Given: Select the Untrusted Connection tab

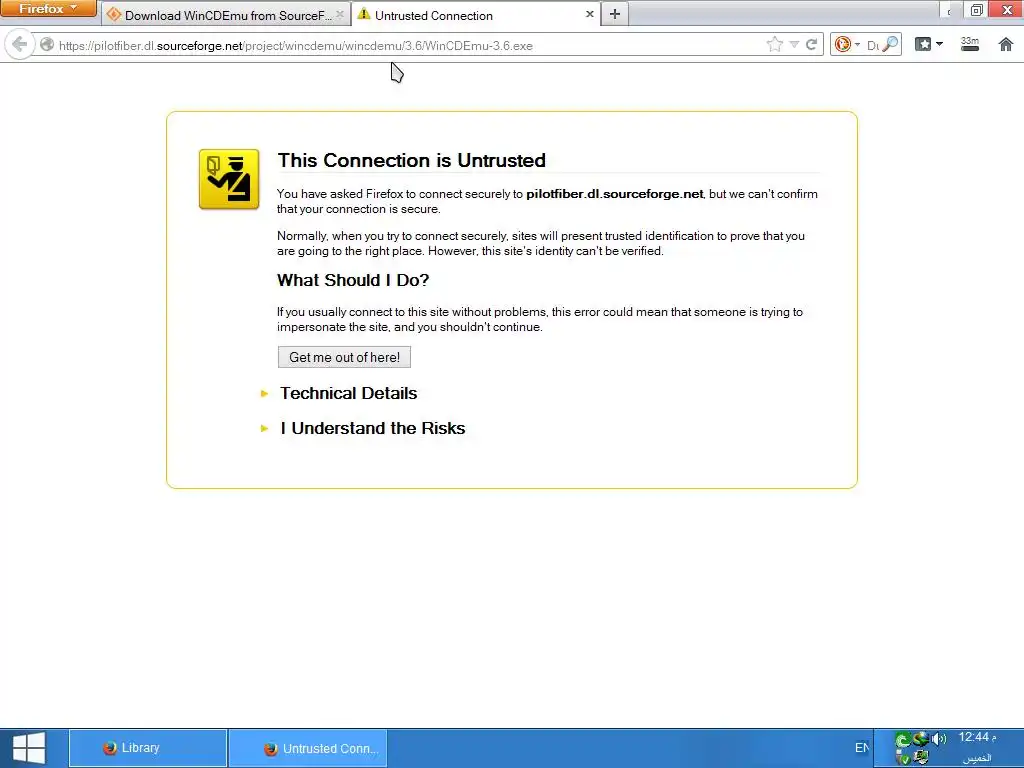Looking at the screenshot, I should coord(475,15).
